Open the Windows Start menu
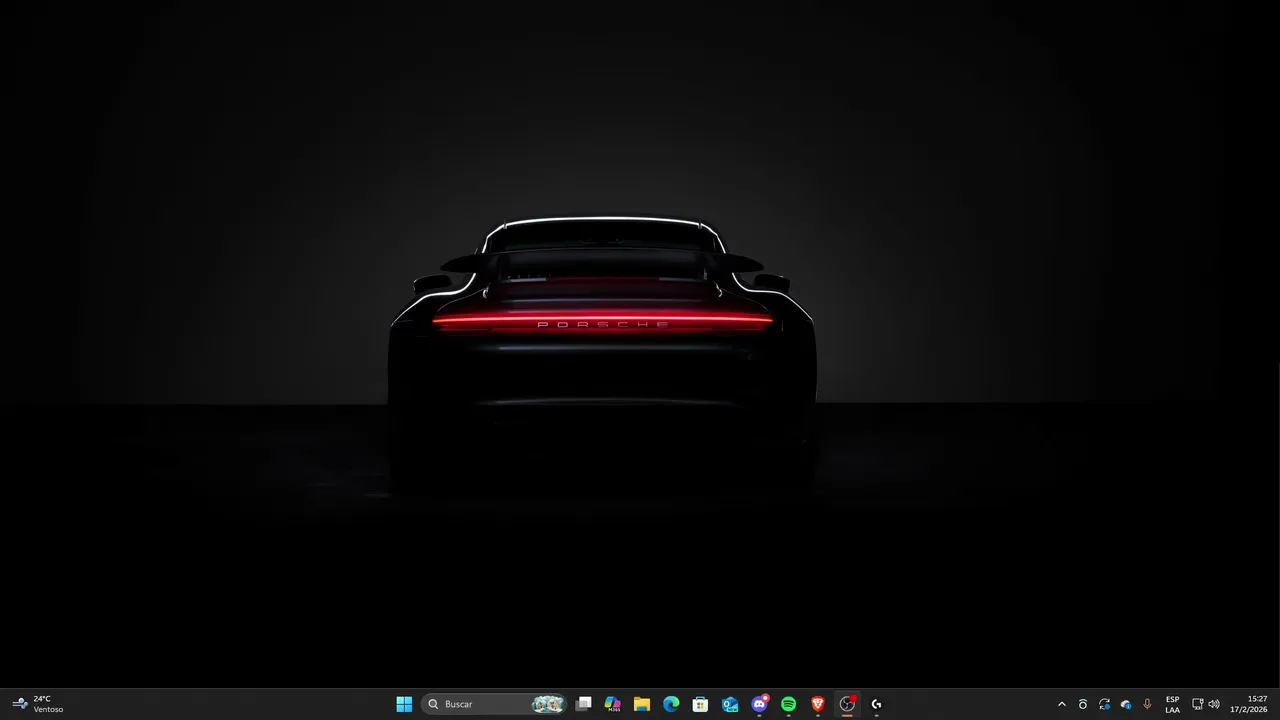This screenshot has height=720, width=1280. coord(404,704)
